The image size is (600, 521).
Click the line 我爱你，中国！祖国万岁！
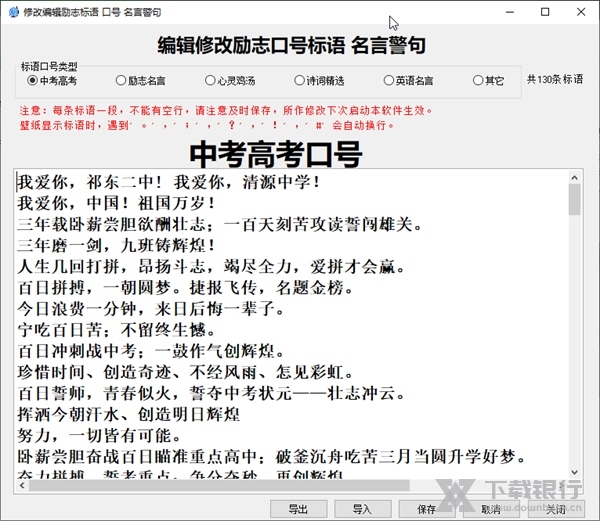coord(116,203)
